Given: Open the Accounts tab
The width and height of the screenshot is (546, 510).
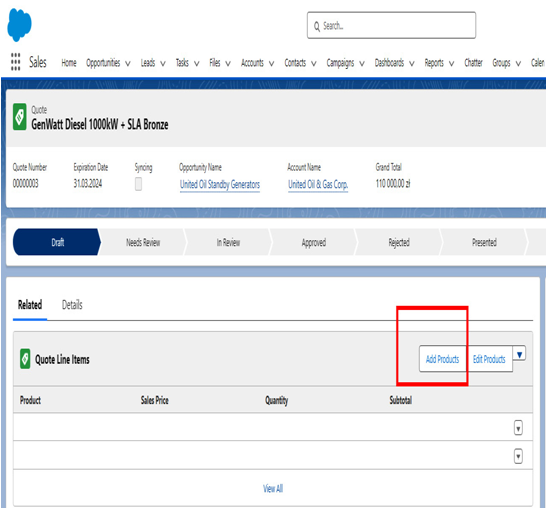Looking at the screenshot, I should tap(252, 63).
